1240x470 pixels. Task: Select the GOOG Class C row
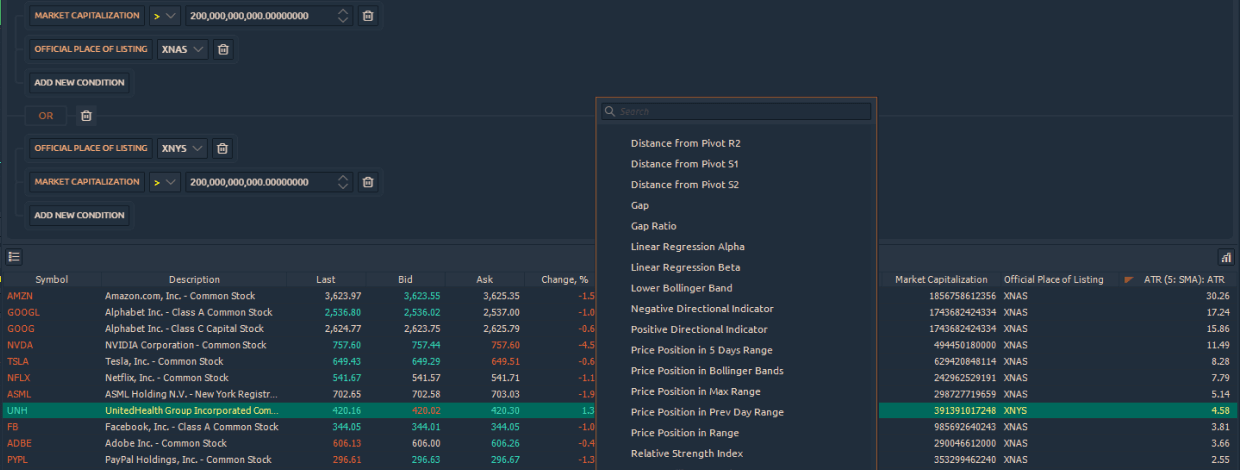[x=620, y=328]
